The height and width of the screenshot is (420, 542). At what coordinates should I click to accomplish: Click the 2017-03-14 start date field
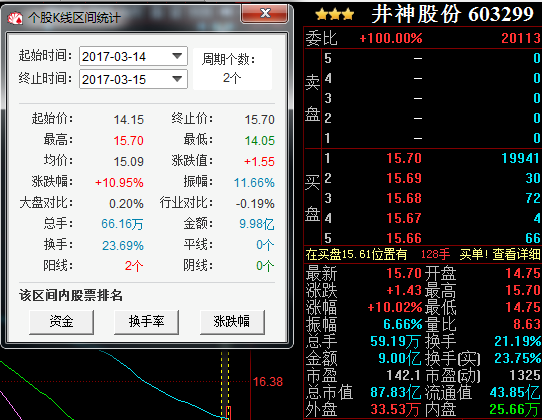pyautogui.click(x=133, y=56)
